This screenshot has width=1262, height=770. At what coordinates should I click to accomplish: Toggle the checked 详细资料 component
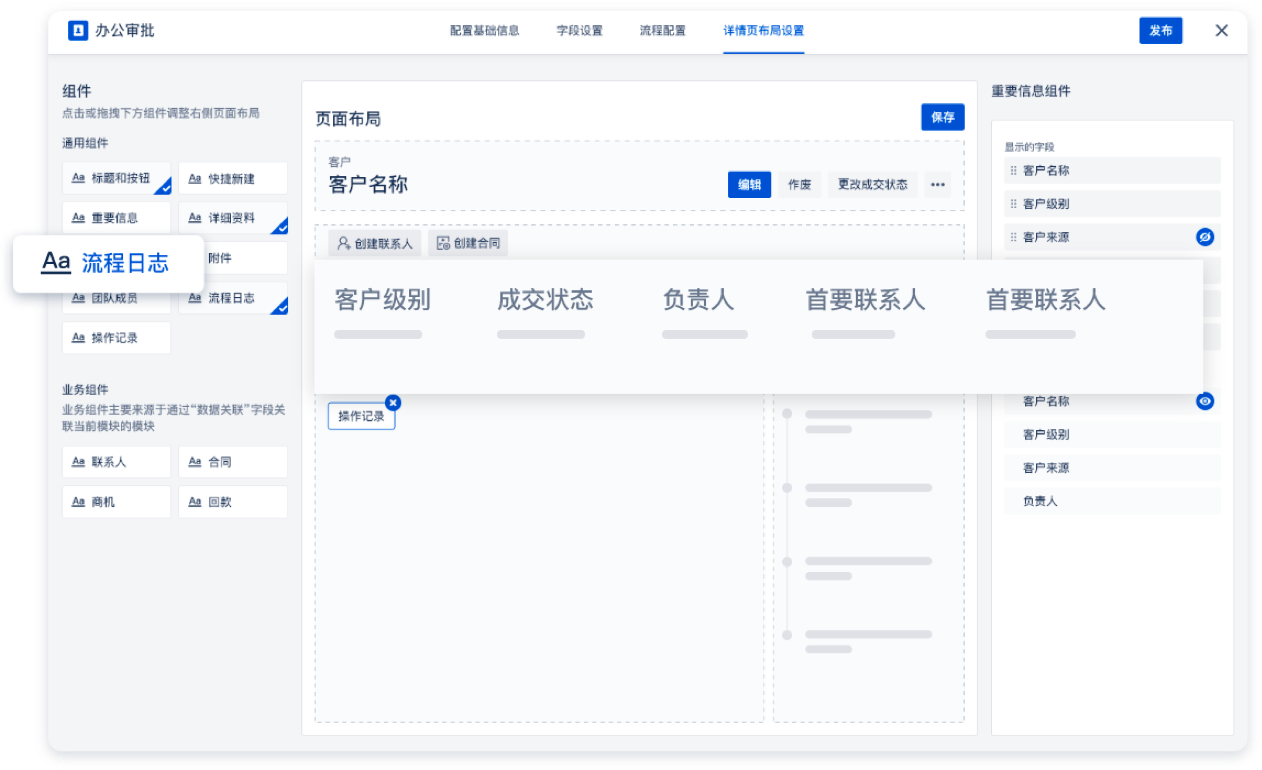[233, 218]
